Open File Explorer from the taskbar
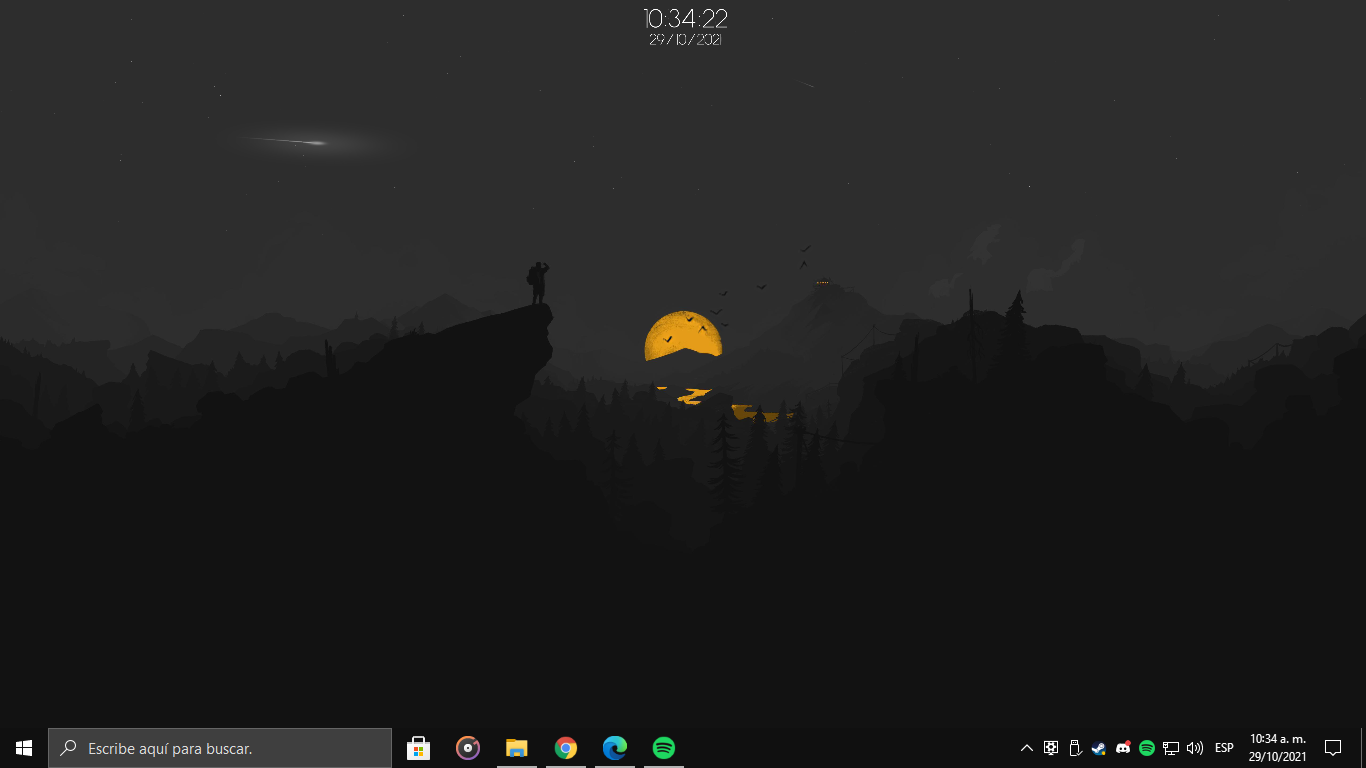The height and width of the screenshot is (768, 1366). point(517,748)
